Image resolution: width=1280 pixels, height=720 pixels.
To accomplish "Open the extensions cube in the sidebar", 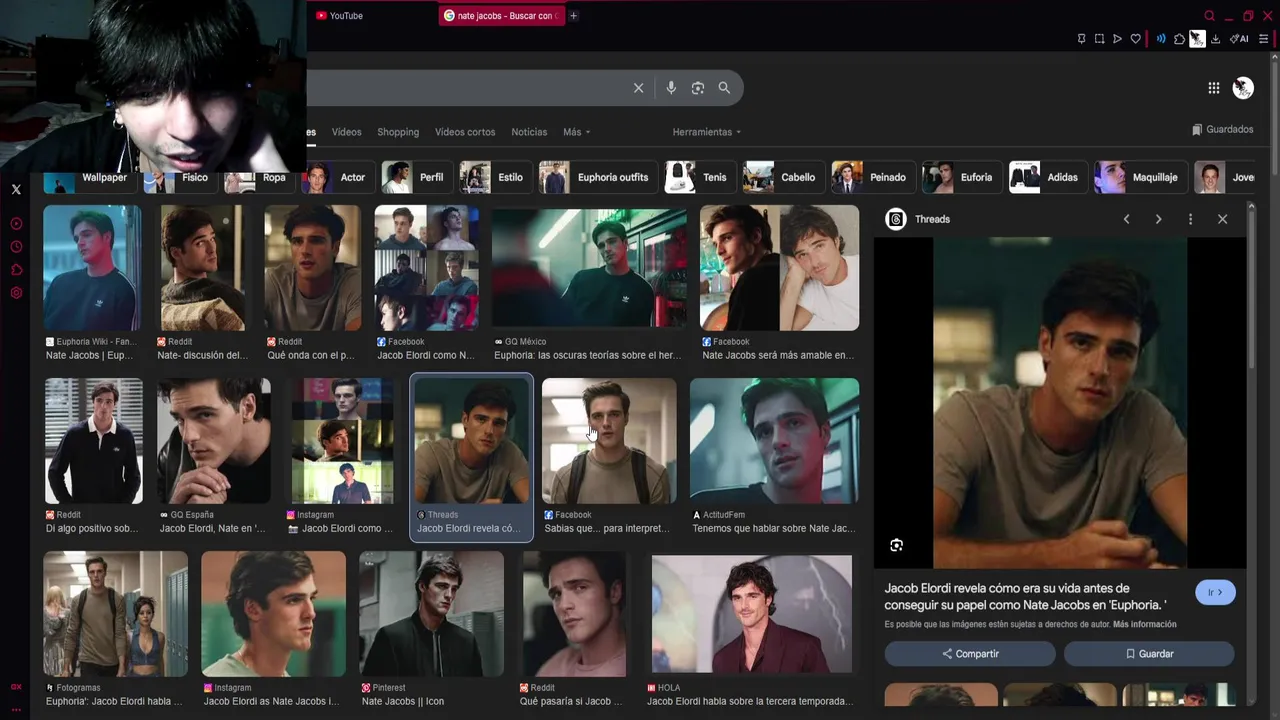I will [x=16, y=270].
